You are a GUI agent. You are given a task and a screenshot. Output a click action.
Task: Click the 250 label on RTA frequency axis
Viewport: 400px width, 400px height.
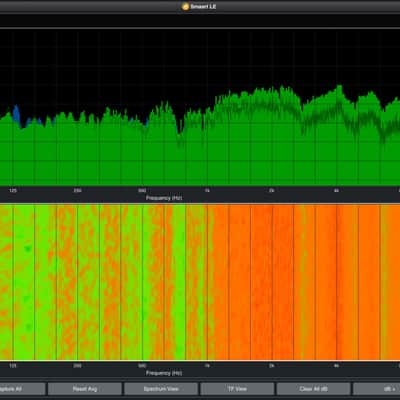(x=77, y=191)
